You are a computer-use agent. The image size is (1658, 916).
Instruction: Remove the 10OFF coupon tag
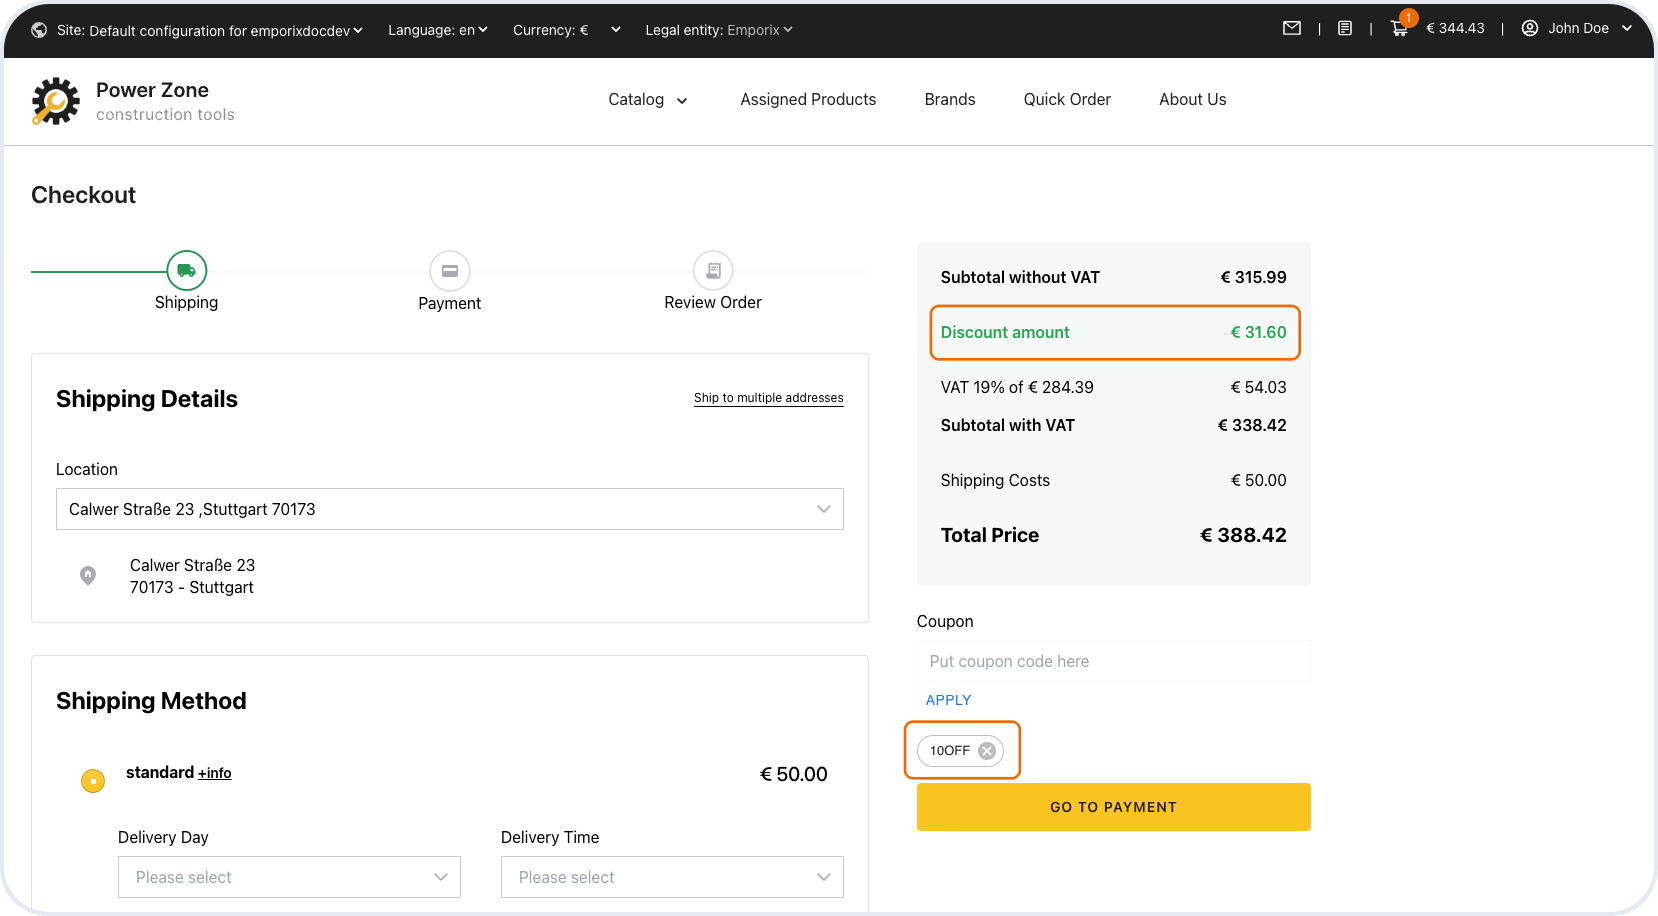tap(987, 751)
